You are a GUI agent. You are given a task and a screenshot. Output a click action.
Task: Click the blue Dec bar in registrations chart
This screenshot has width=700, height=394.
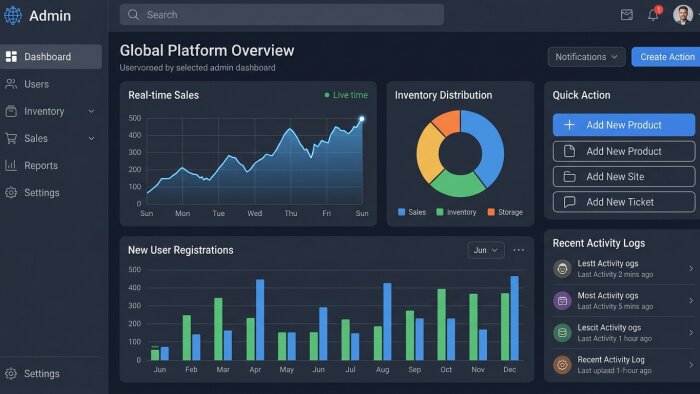[x=514, y=318]
